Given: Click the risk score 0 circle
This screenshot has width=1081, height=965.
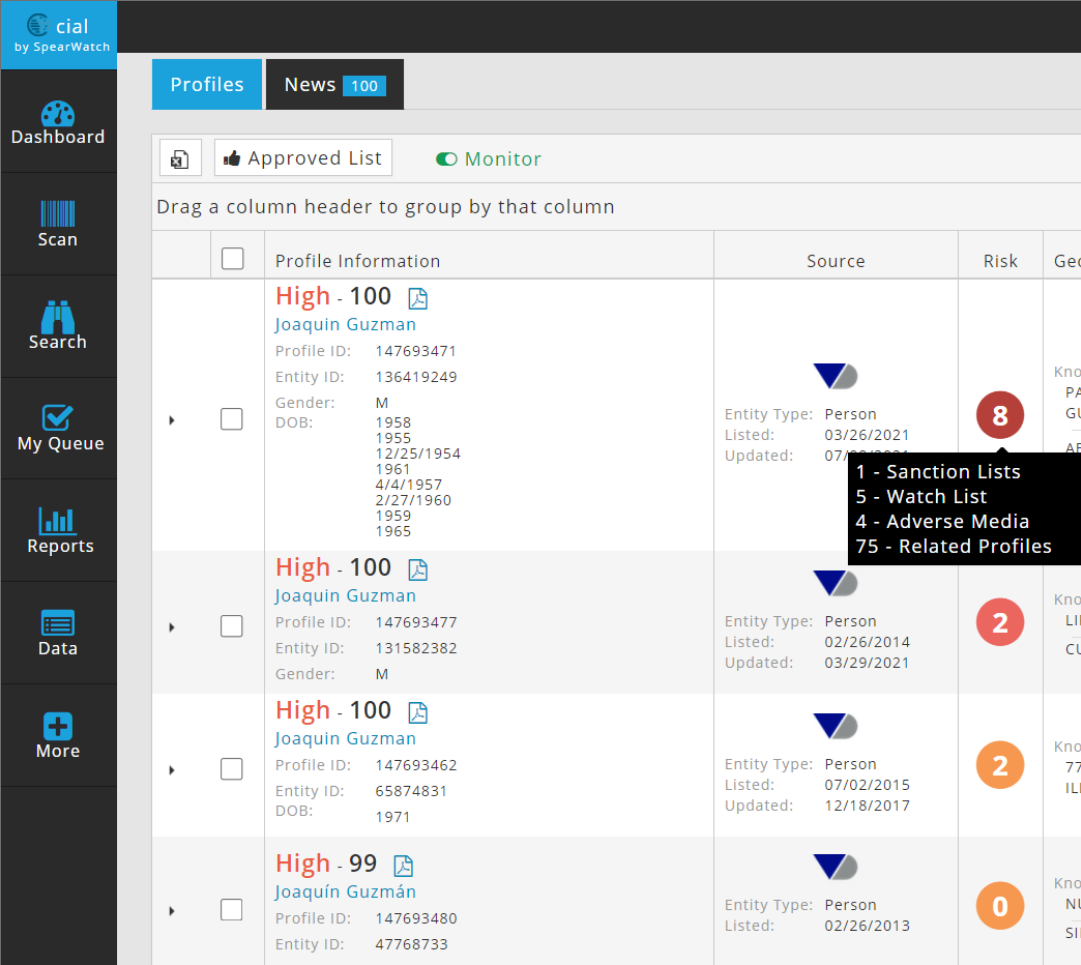Looking at the screenshot, I should tap(1000, 906).
